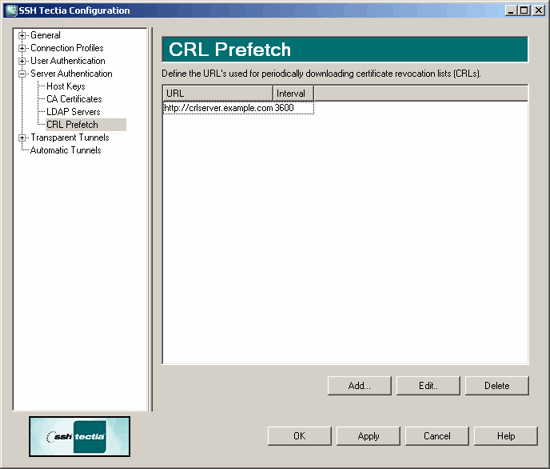This screenshot has height=469, width=550.
Task: Delete the selected CRL URL
Action: [x=497, y=386]
